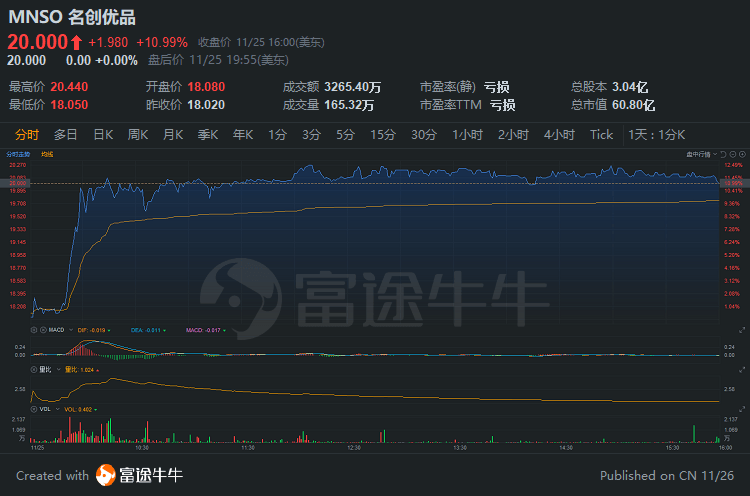Click the highlighted 10.99% axis label

pos(734,183)
